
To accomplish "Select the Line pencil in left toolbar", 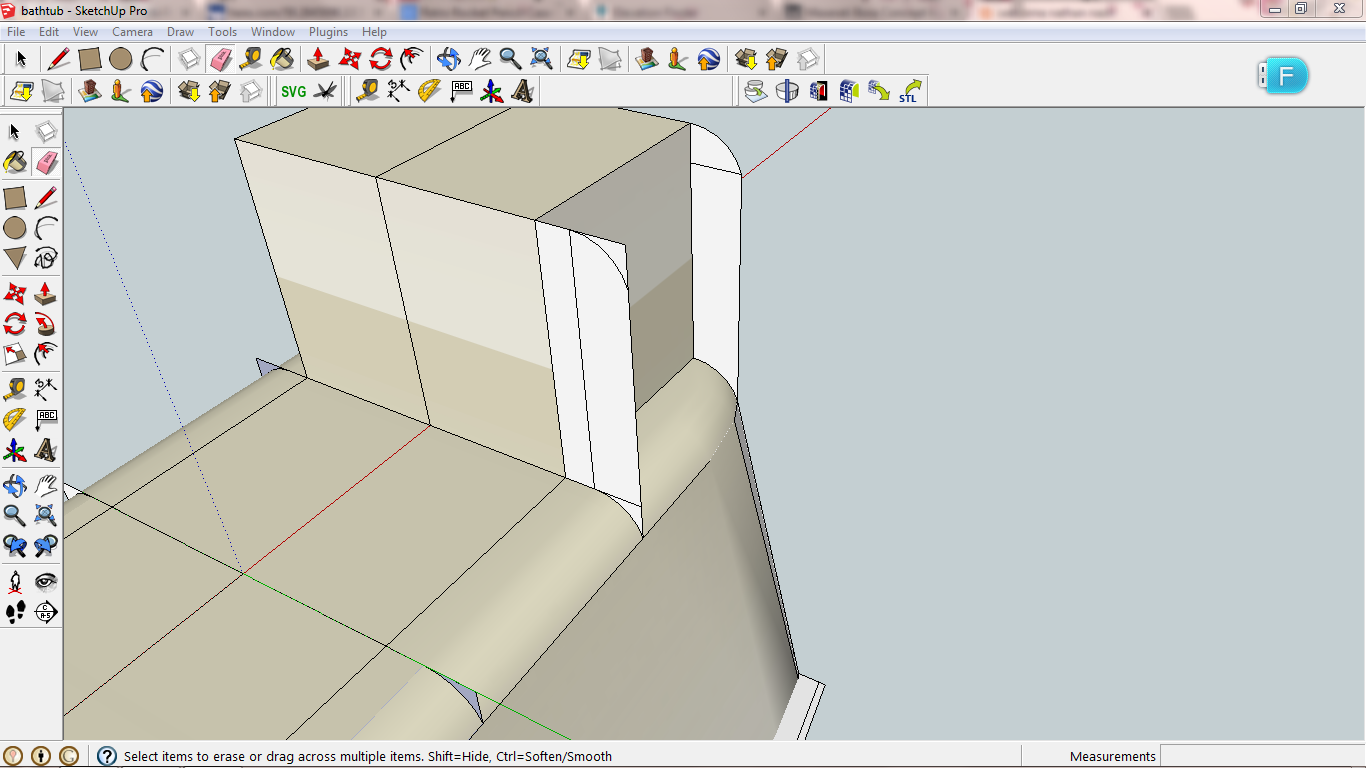I will pos(46,198).
